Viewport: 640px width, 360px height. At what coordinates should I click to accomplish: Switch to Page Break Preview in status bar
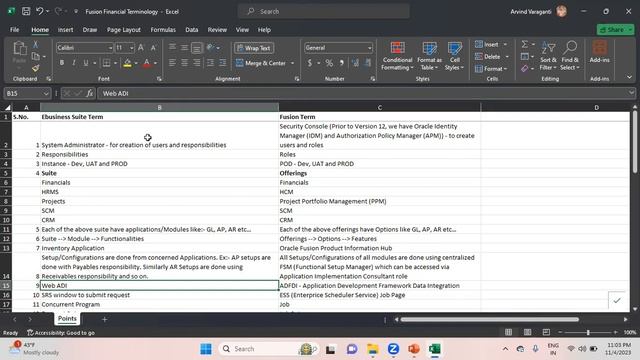546,332
